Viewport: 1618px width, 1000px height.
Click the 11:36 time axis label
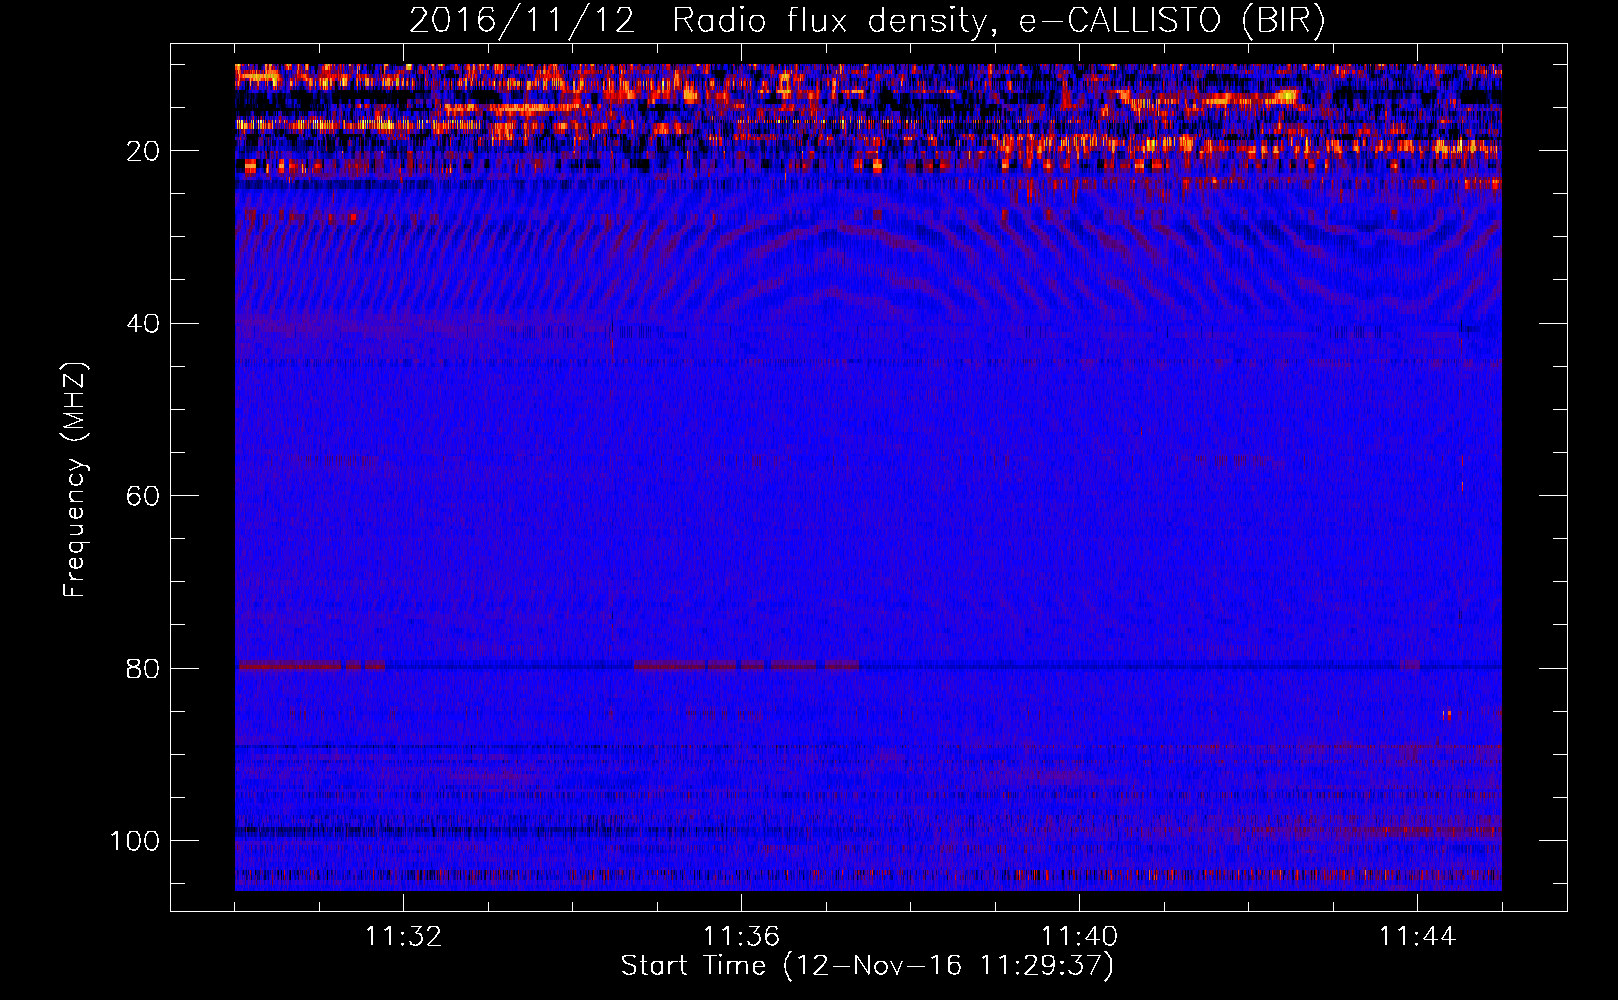coord(741,937)
